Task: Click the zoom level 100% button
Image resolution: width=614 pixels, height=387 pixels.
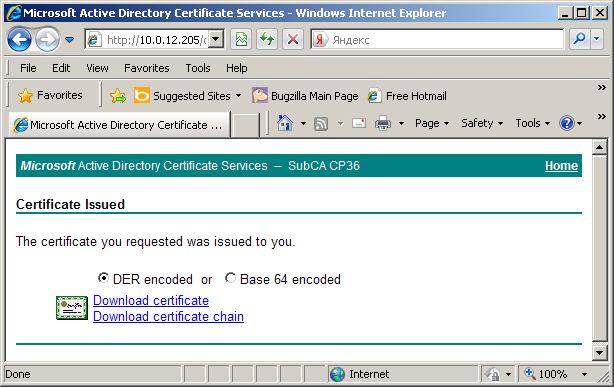Action: point(546,374)
